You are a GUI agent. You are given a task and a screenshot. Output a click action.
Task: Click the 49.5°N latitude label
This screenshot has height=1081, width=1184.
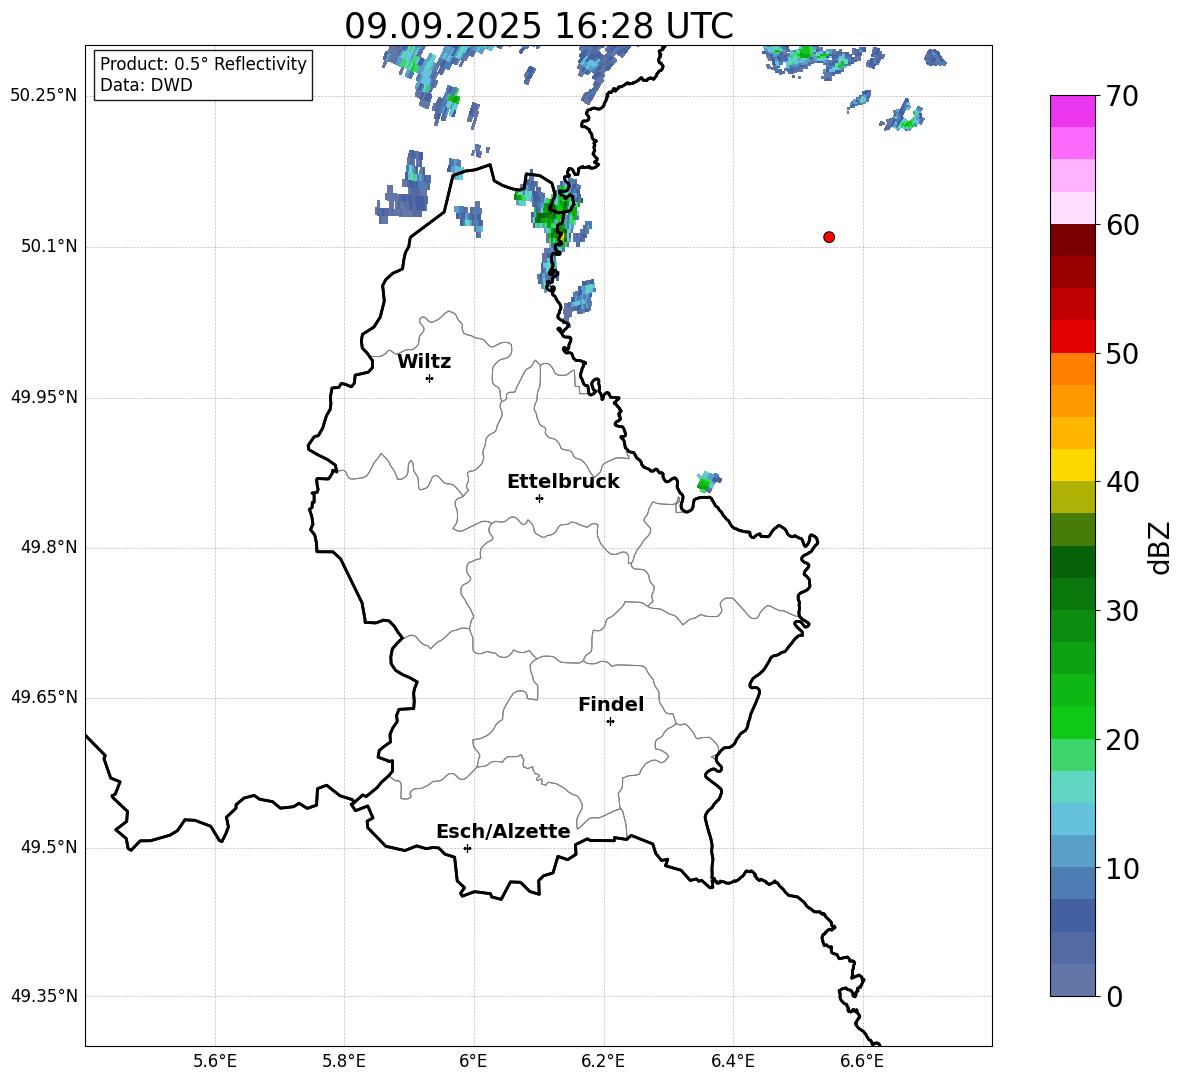pos(49,847)
